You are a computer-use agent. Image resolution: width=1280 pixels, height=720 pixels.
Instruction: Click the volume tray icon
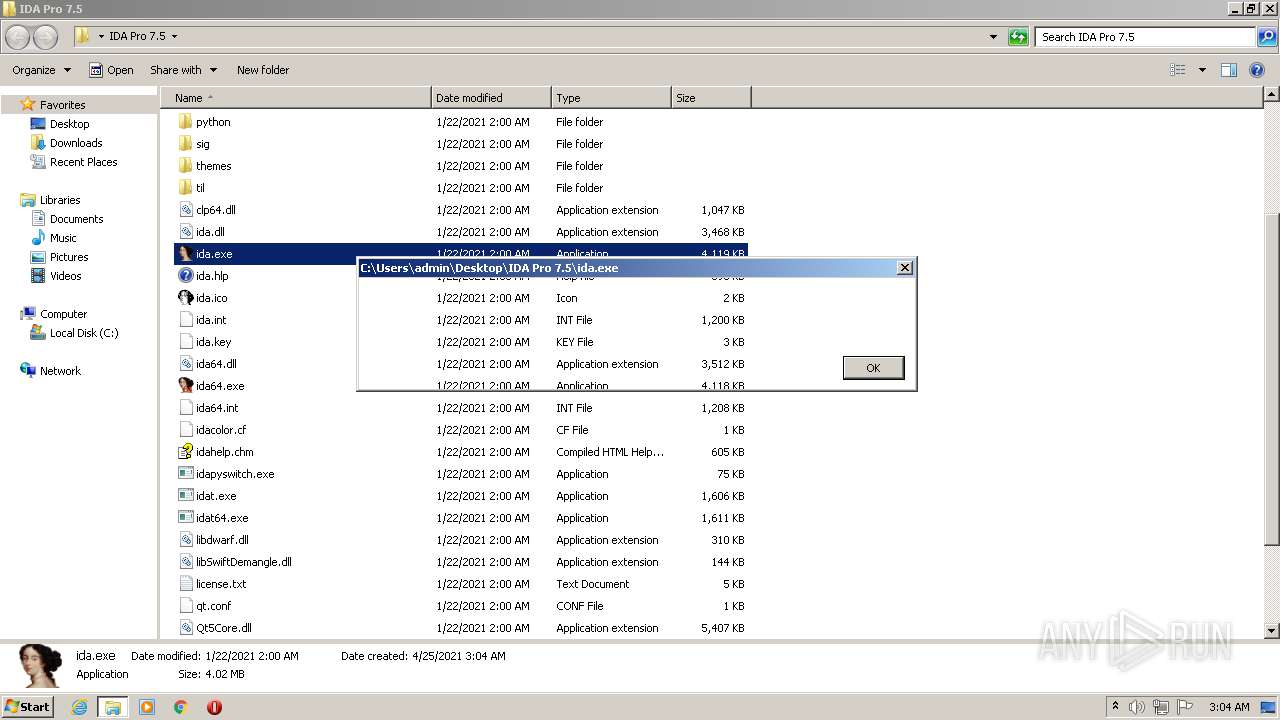[x=1138, y=707]
